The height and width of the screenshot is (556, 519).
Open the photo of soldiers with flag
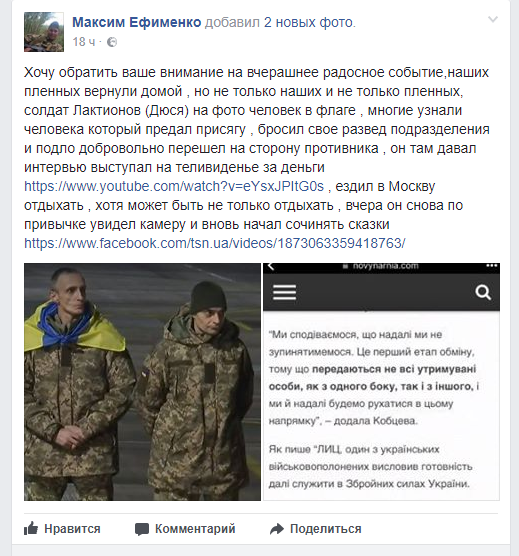143,382
